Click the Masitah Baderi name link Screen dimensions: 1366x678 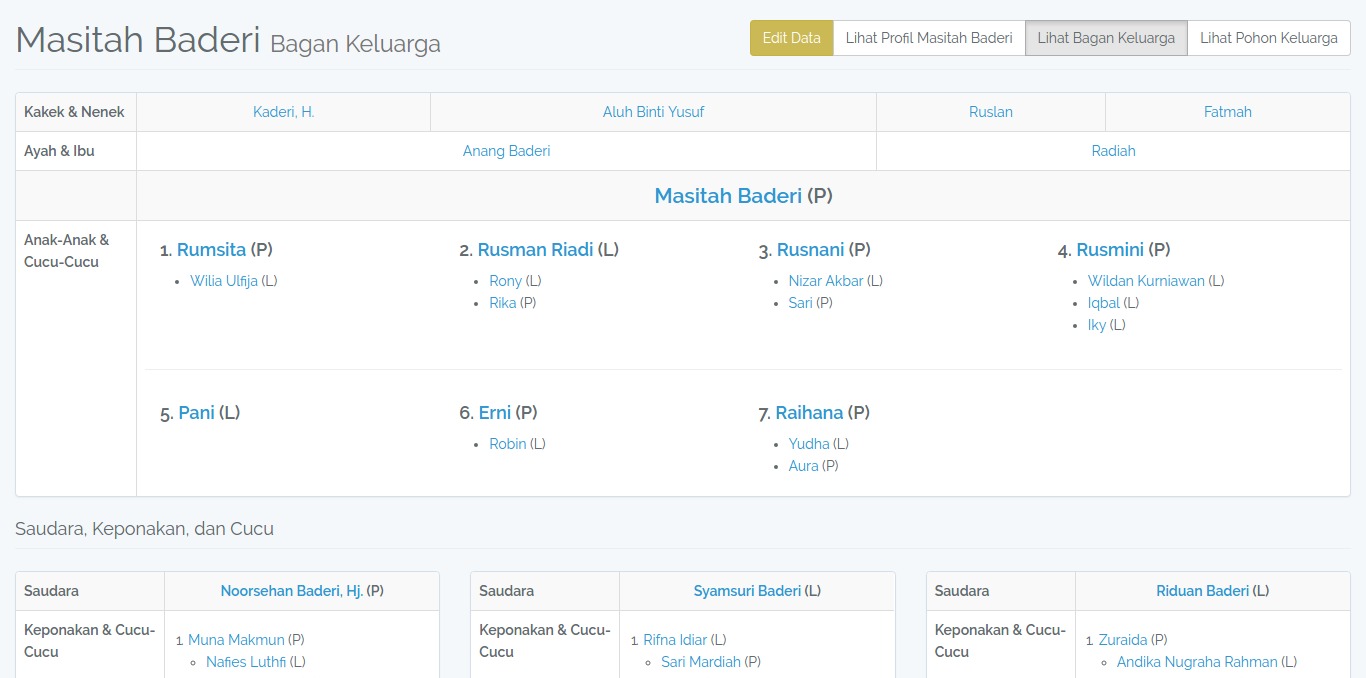click(x=728, y=196)
